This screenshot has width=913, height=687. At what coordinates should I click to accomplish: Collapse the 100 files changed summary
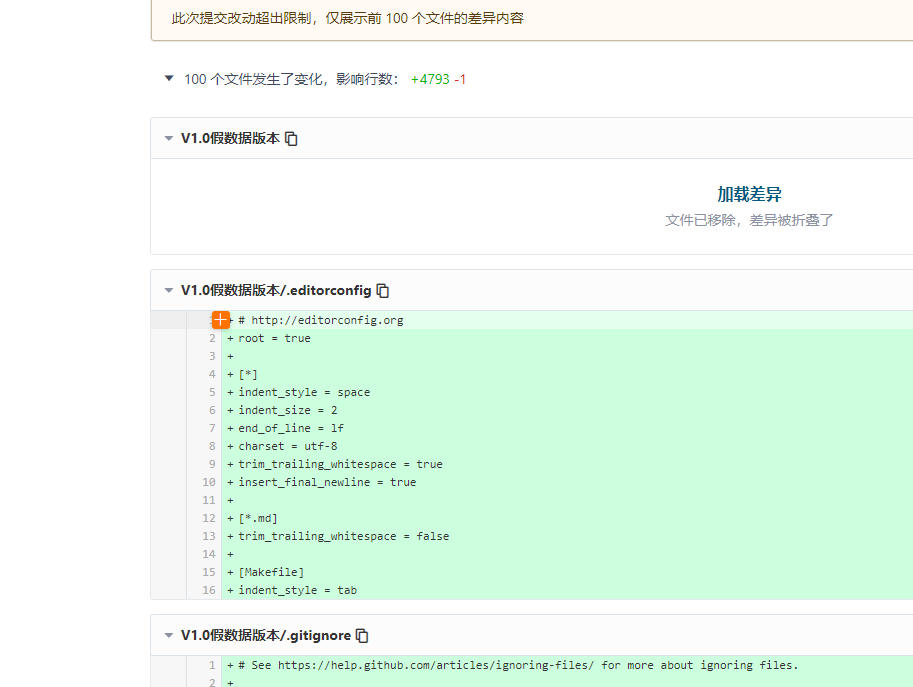pyautogui.click(x=169, y=79)
